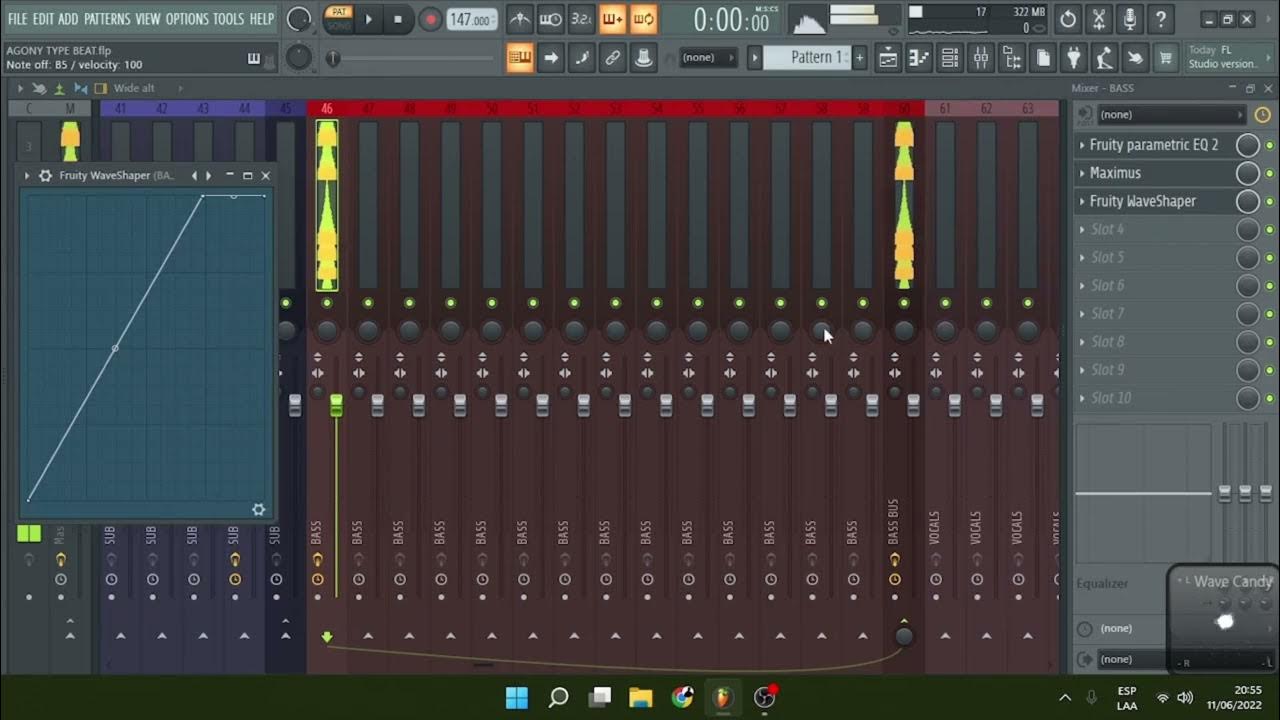Image resolution: width=1280 pixels, height=720 pixels.
Task: Start playback with the play button
Action: tap(368, 19)
